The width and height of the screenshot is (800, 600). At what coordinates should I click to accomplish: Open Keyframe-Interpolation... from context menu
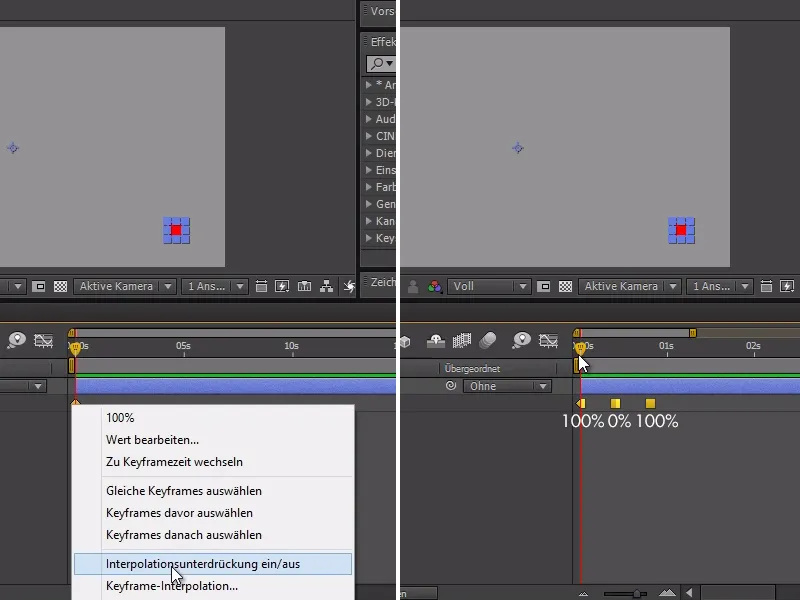pos(171,586)
